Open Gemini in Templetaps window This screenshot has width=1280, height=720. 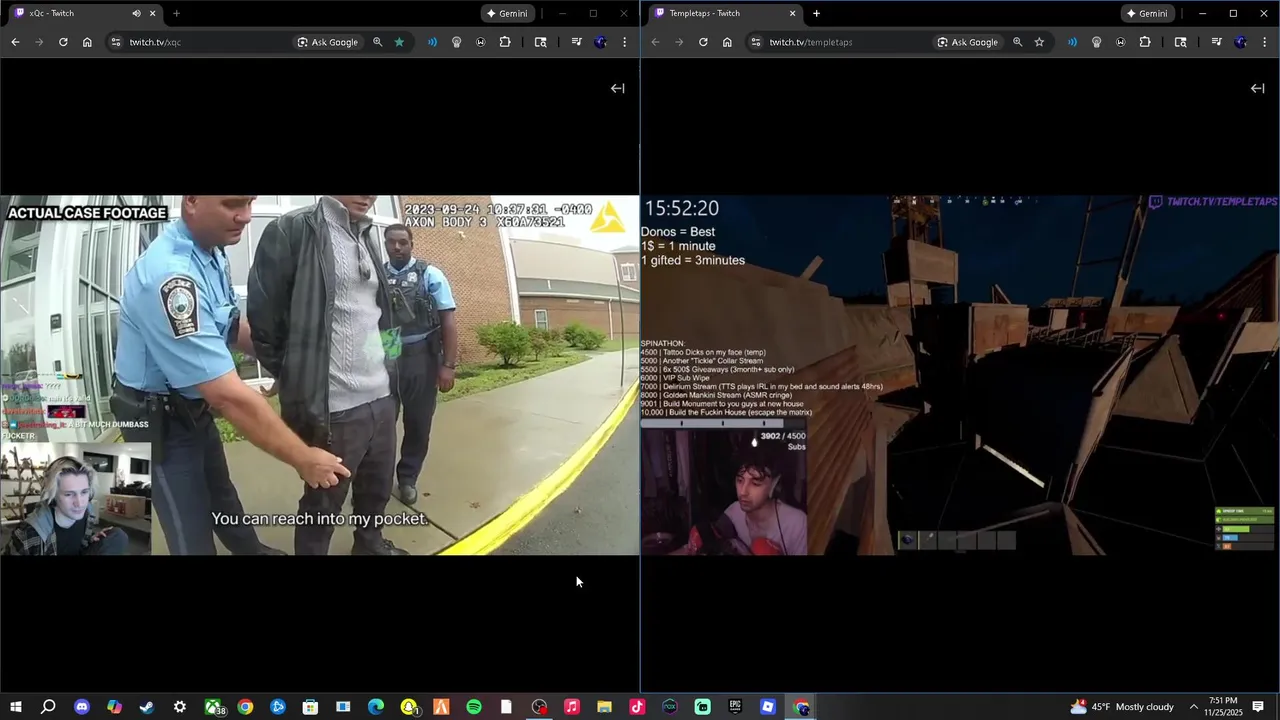click(1147, 13)
